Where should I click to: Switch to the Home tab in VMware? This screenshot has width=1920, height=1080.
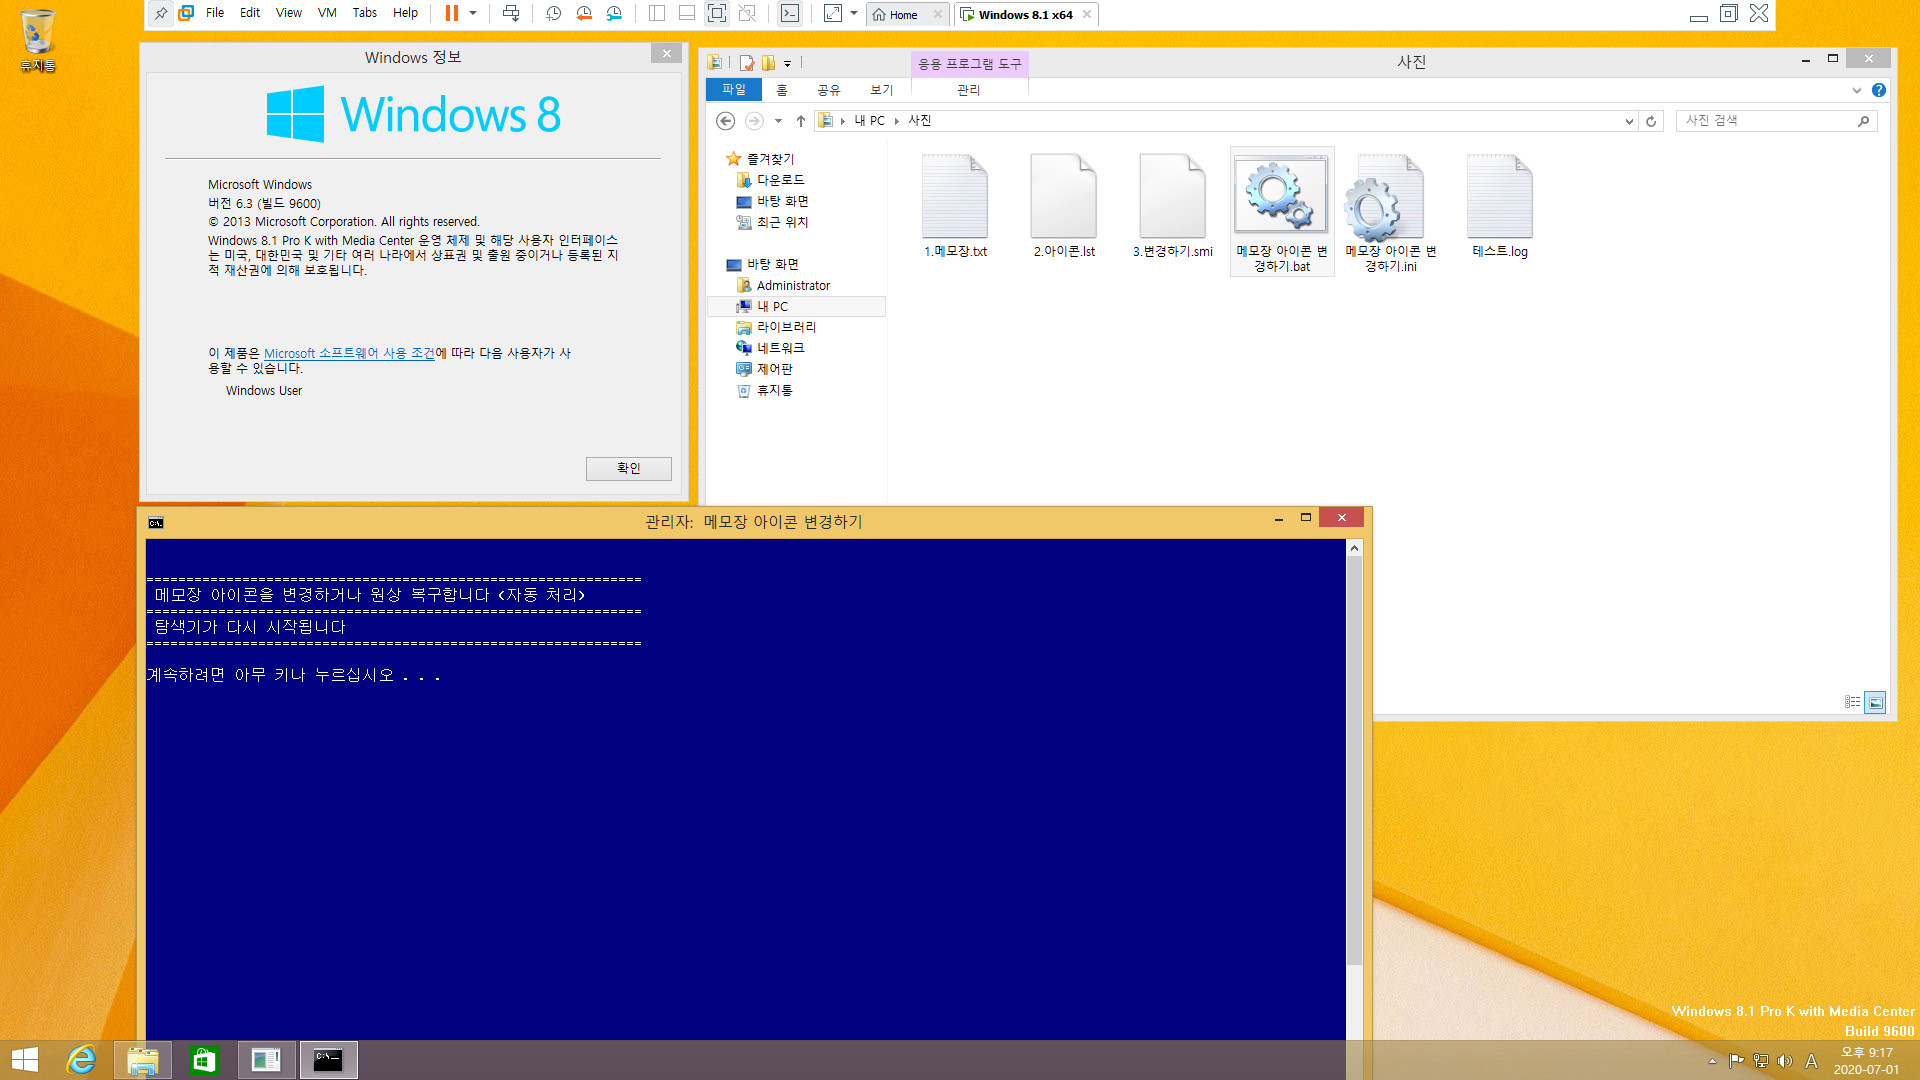pos(904,15)
